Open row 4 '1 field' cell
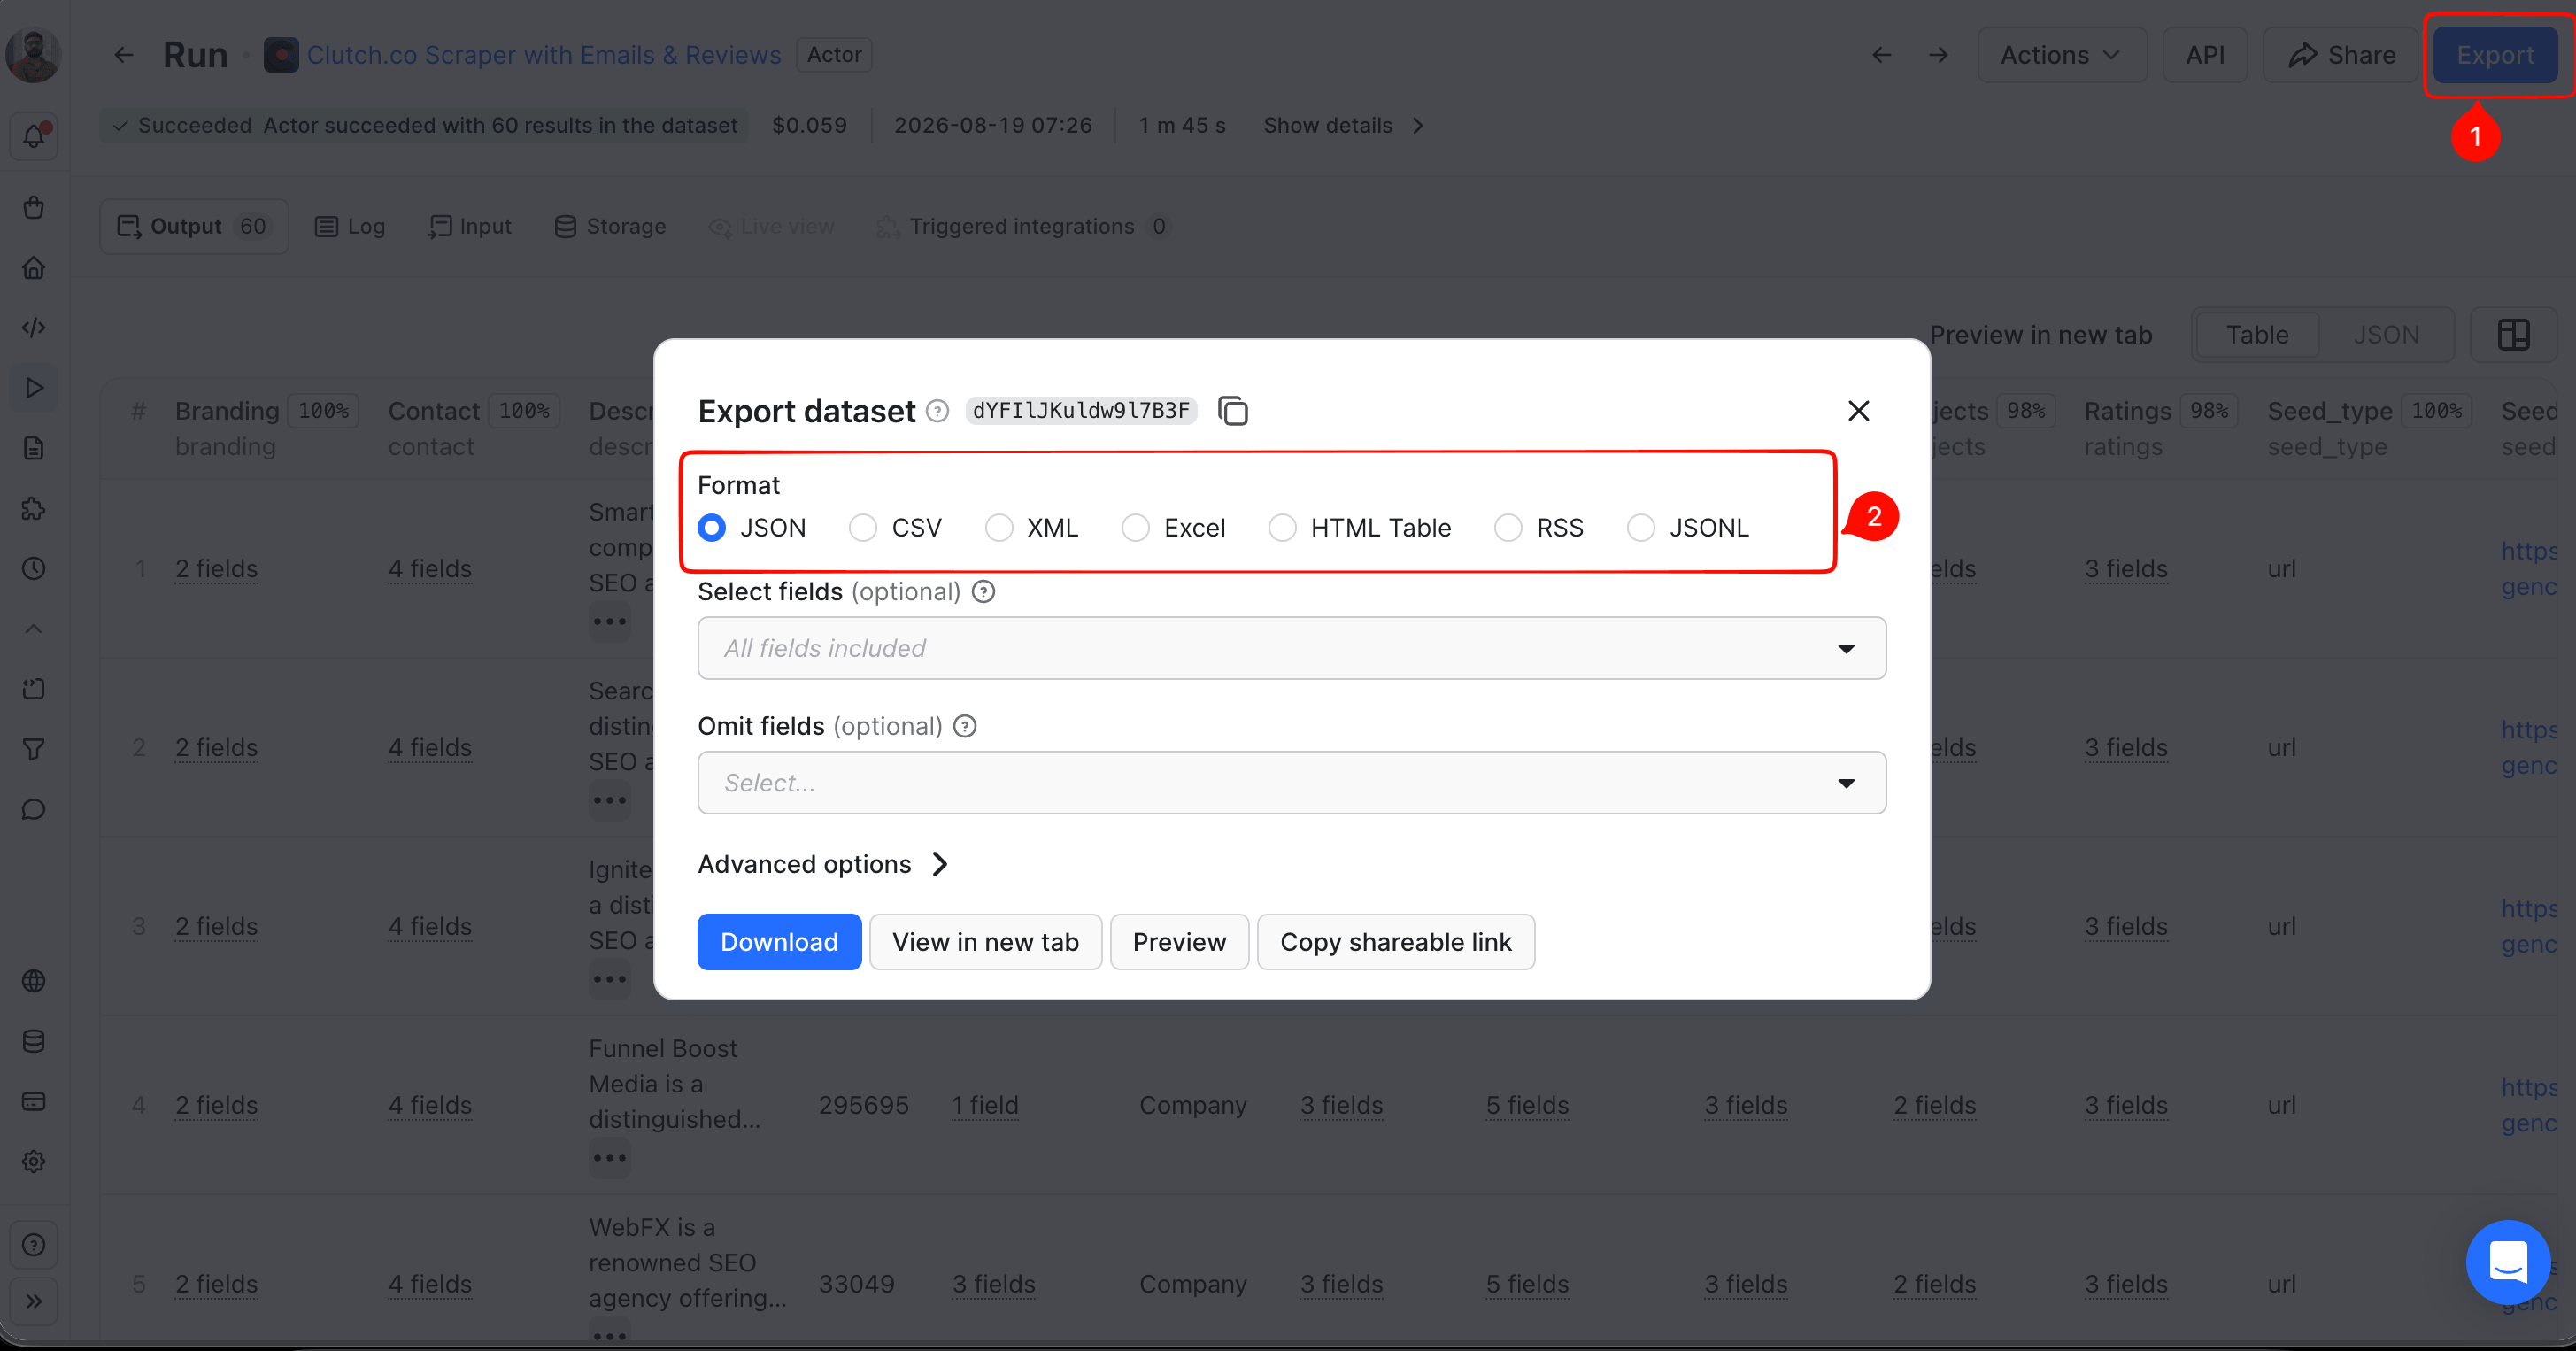The image size is (2576, 1351). [x=985, y=1105]
